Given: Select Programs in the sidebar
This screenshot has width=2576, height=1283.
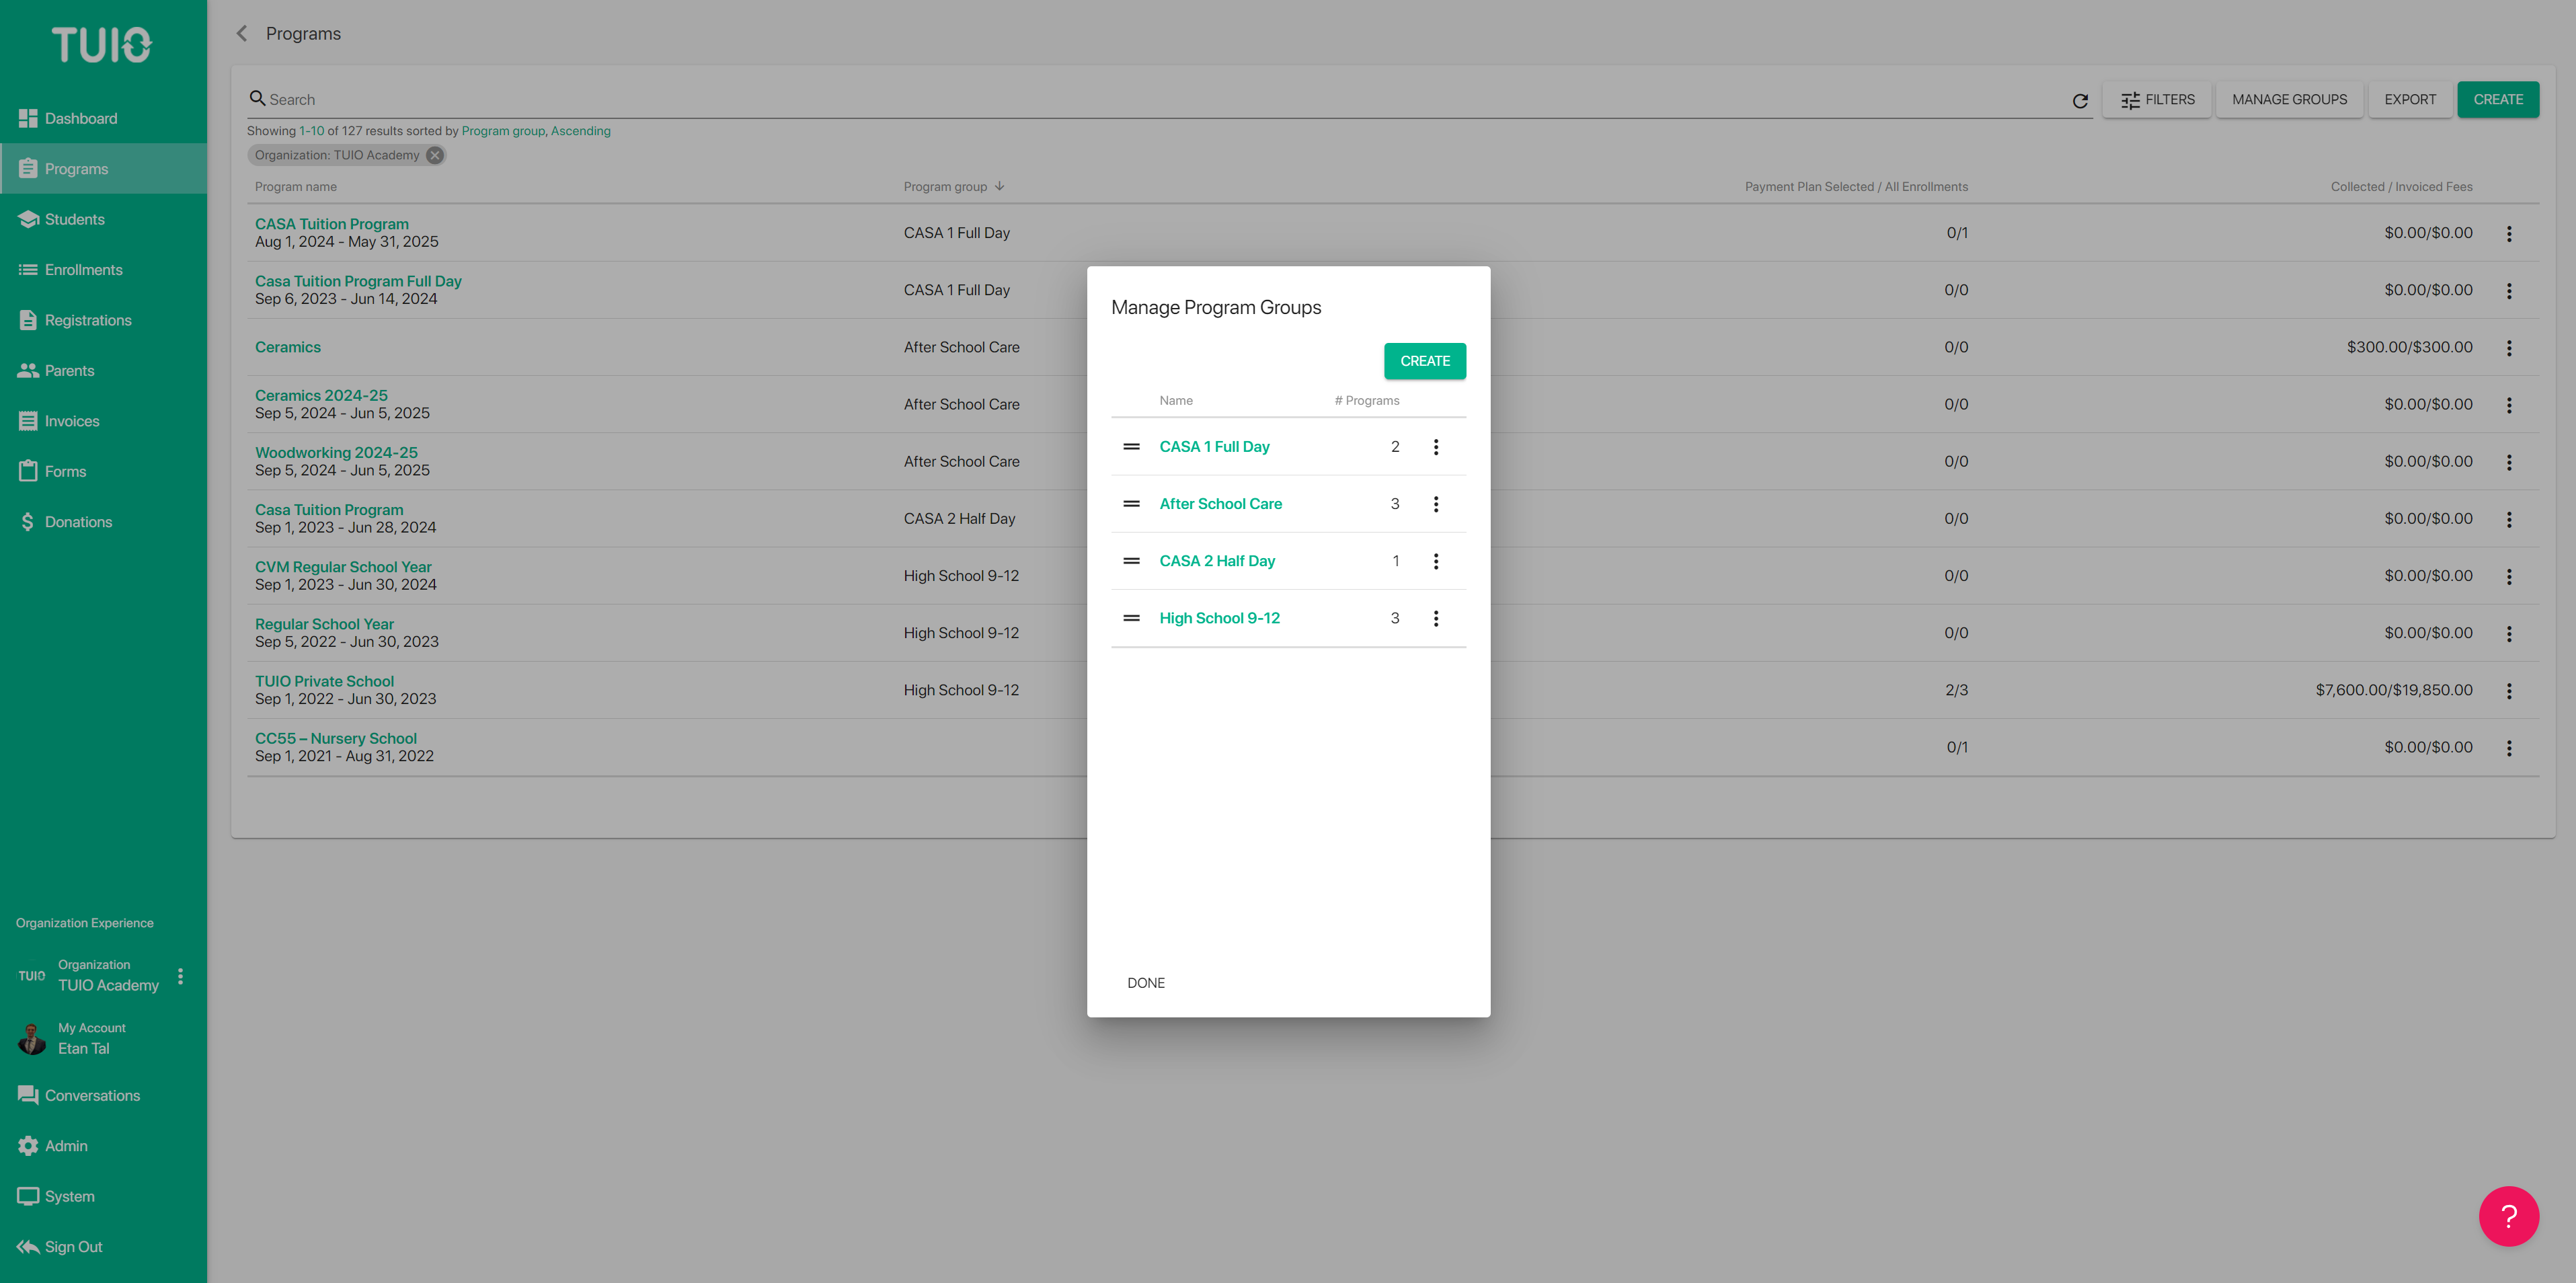Looking at the screenshot, I should (x=103, y=169).
